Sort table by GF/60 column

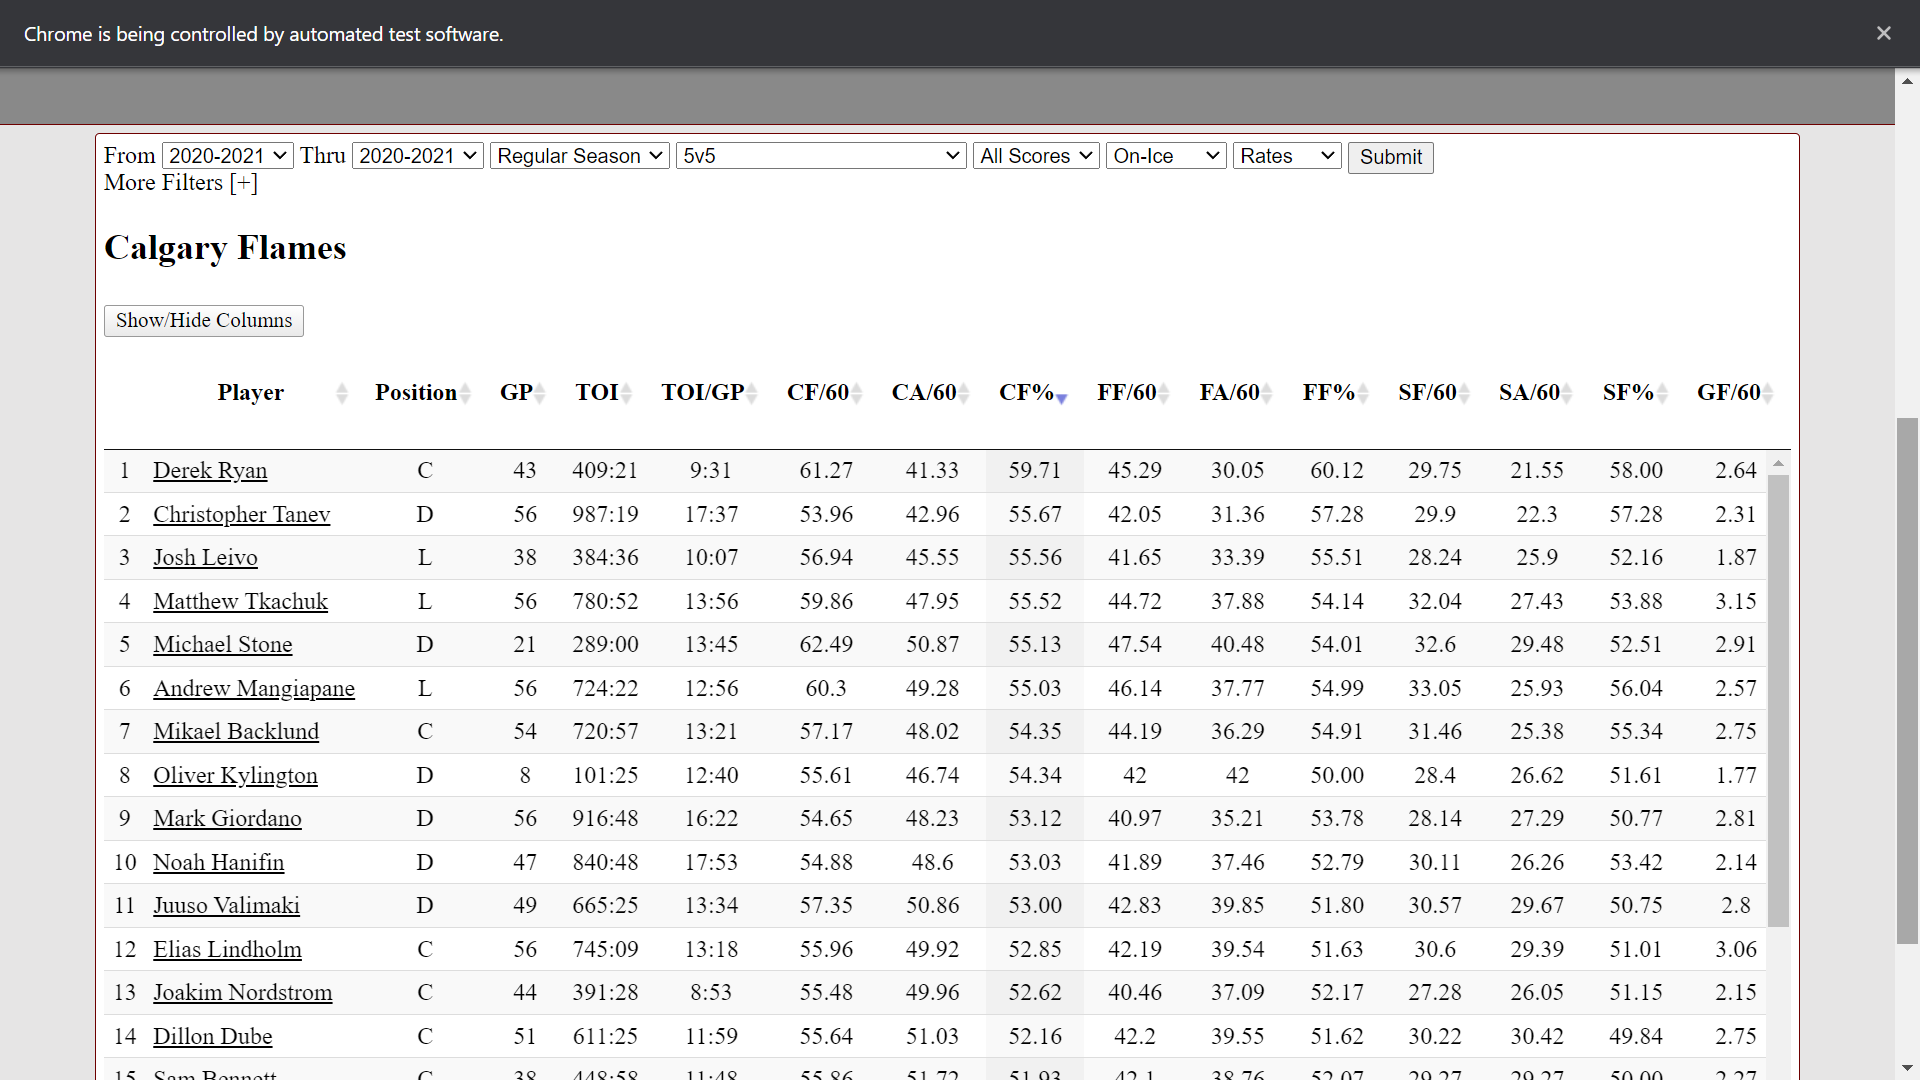click(1729, 393)
